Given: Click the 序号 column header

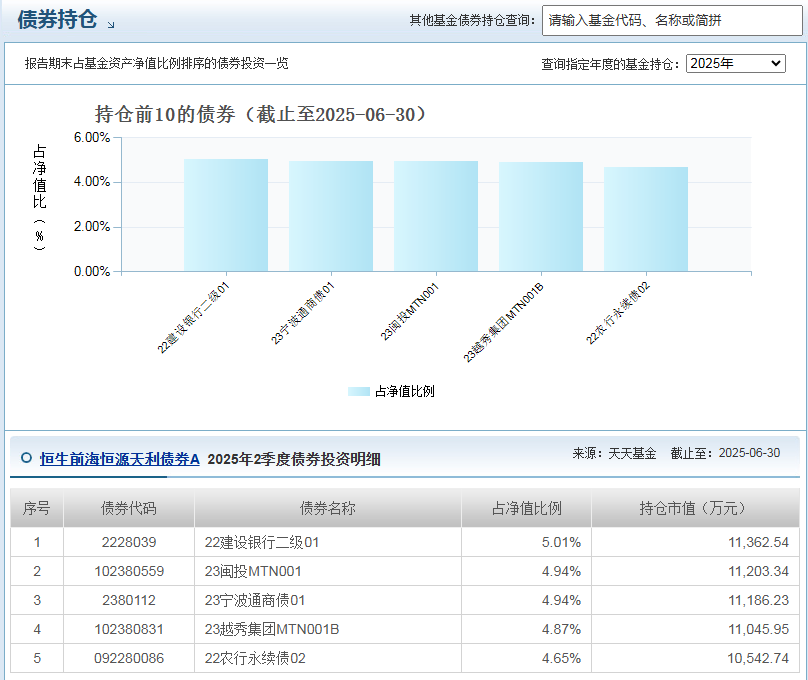Looking at the screenshot, I should coord(37,508).
